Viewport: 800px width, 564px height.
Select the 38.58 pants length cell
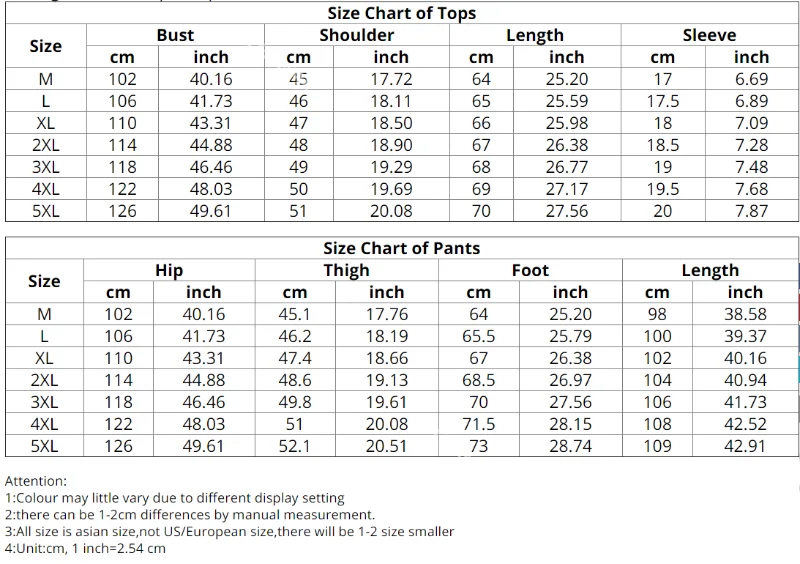point(744,314)
